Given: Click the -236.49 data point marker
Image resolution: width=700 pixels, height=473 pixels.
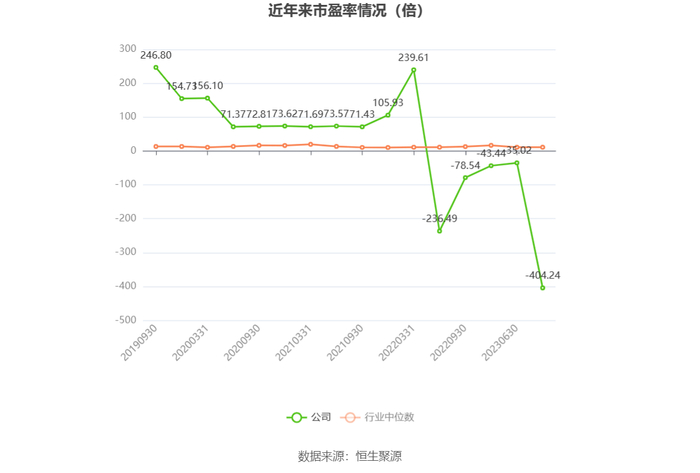Looking at the screenshot, I should pos(439,231).
